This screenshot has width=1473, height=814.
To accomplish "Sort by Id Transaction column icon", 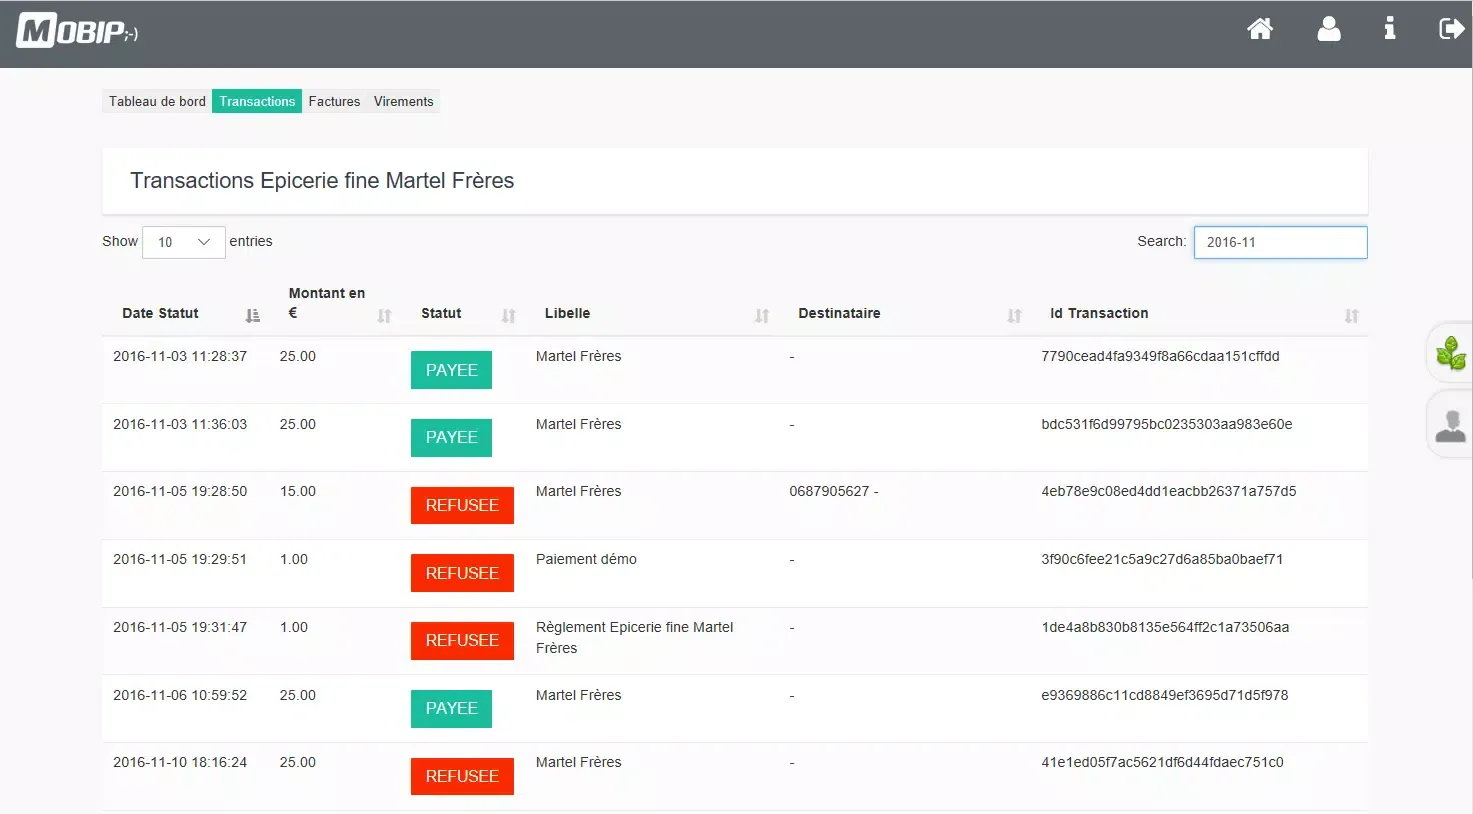I will (x=1352, y=316).
